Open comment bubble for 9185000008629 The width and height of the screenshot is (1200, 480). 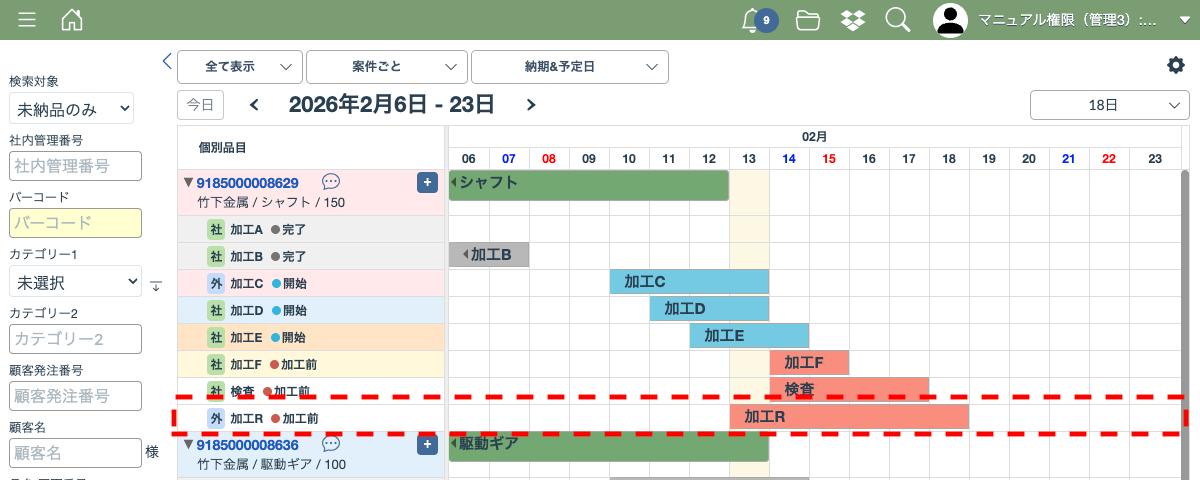pos(331,182)
